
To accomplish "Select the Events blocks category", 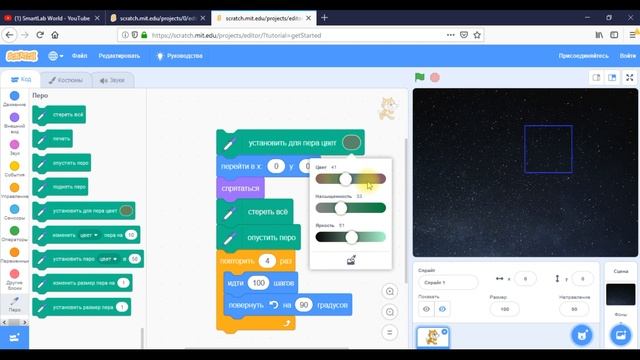I will coord(14,169).
